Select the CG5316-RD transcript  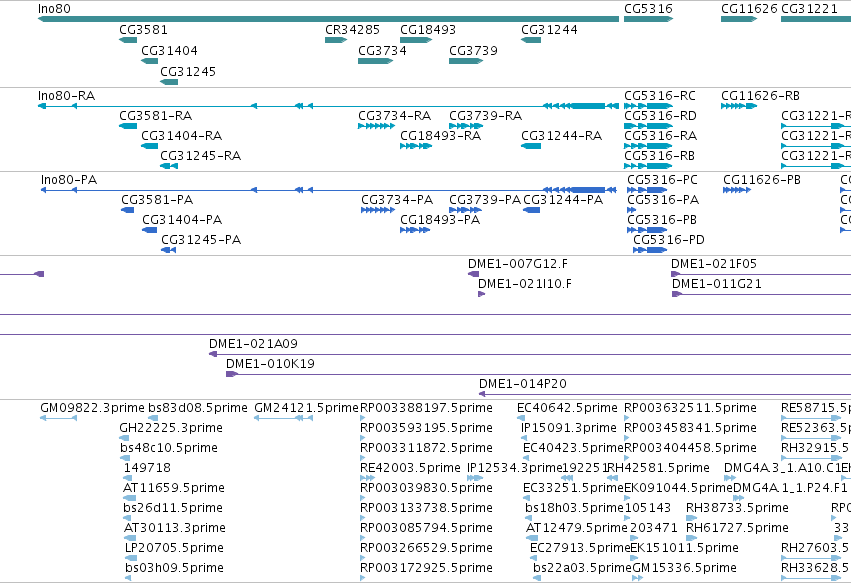coord(649,126)
